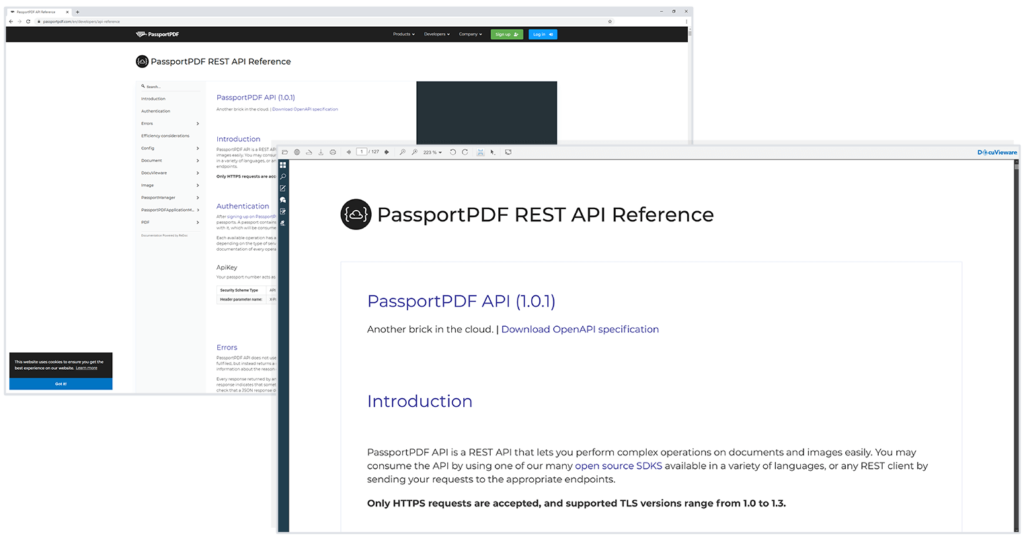This screenshot has width=1024, height=538.
Task: Open the Products menu on the website
Action: click(x=404, y=34)
